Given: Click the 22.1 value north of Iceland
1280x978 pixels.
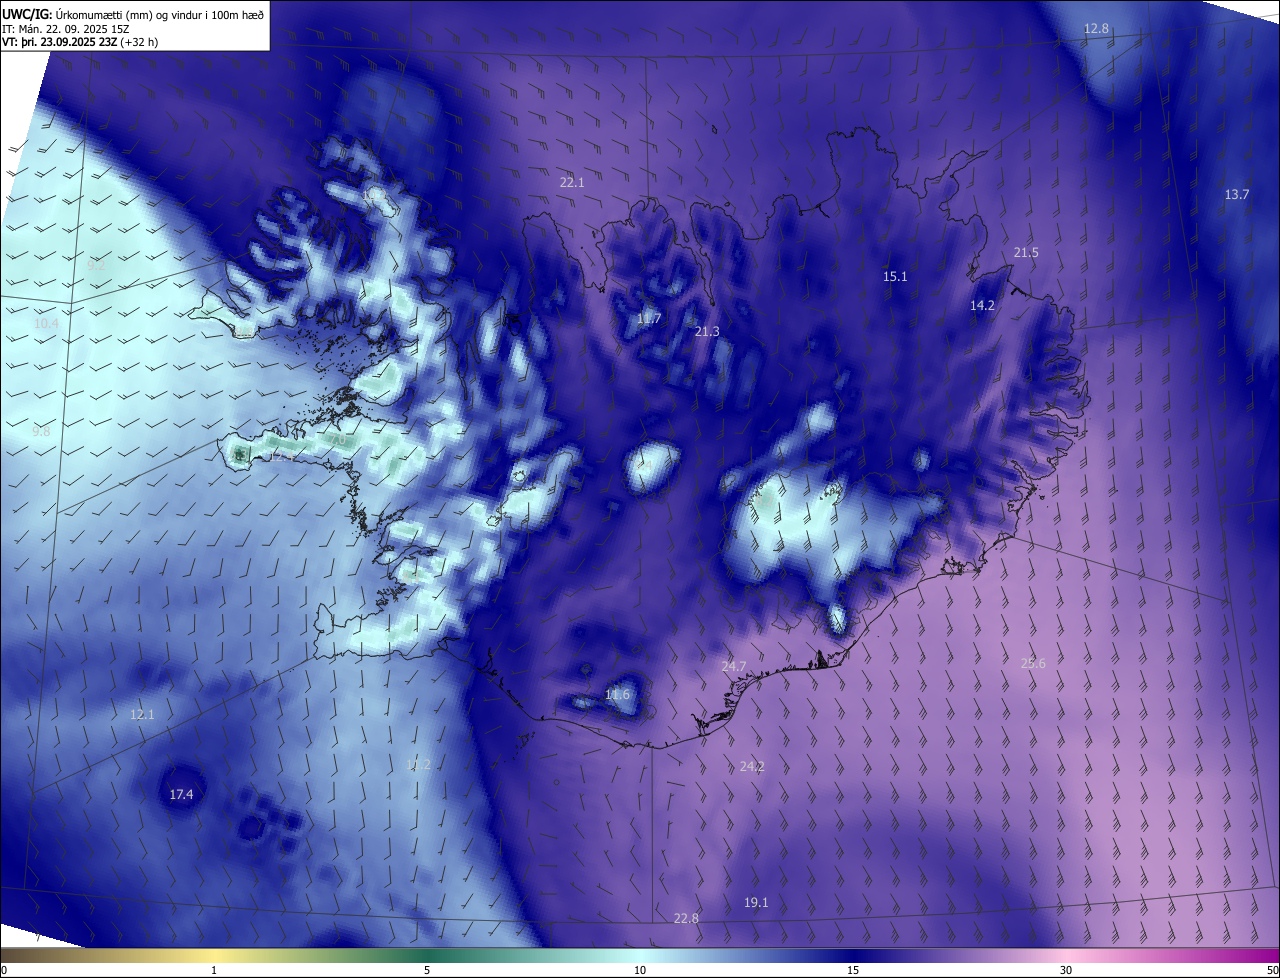Looking at the screenshot, I should (572, 183).
